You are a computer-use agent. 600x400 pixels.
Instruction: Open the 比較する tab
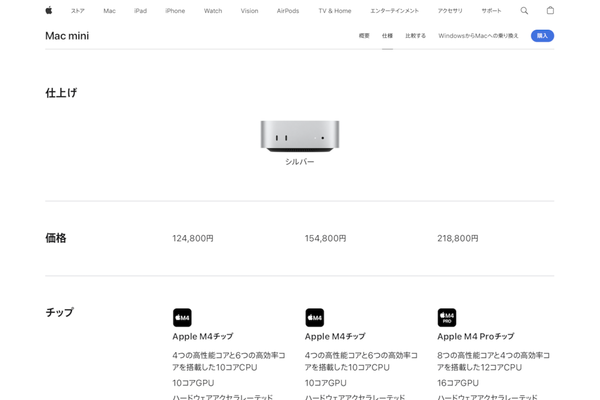point(416,36)
